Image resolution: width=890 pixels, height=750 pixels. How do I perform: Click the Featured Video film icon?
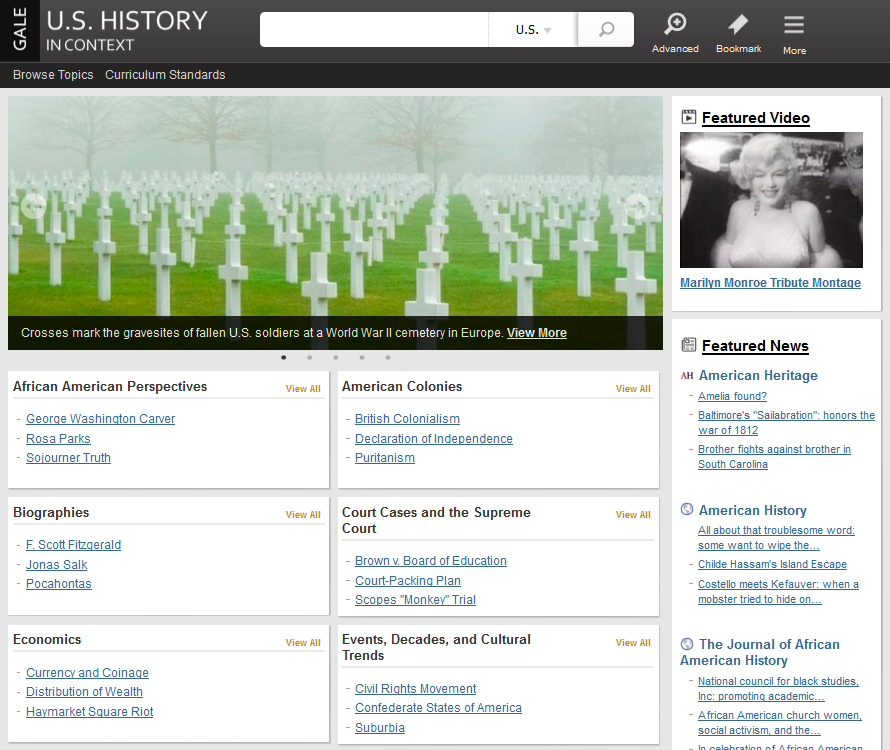point(689,117)
